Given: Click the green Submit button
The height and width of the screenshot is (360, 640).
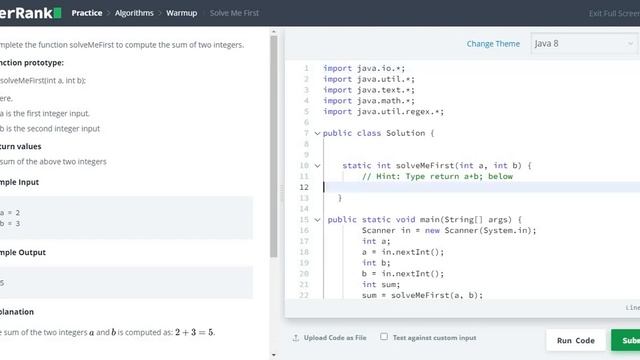Looking at the screenshot, I should 625,340.
